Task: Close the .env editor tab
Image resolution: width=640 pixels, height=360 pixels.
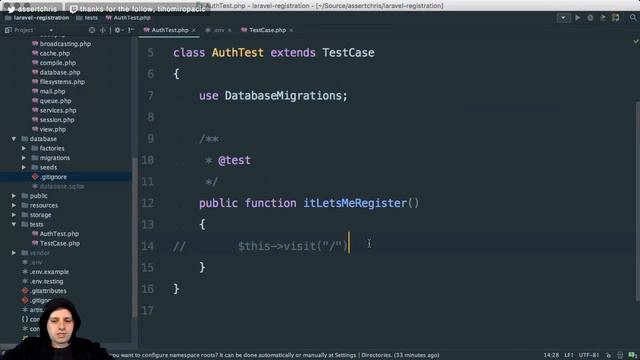Action: point(229,31)
